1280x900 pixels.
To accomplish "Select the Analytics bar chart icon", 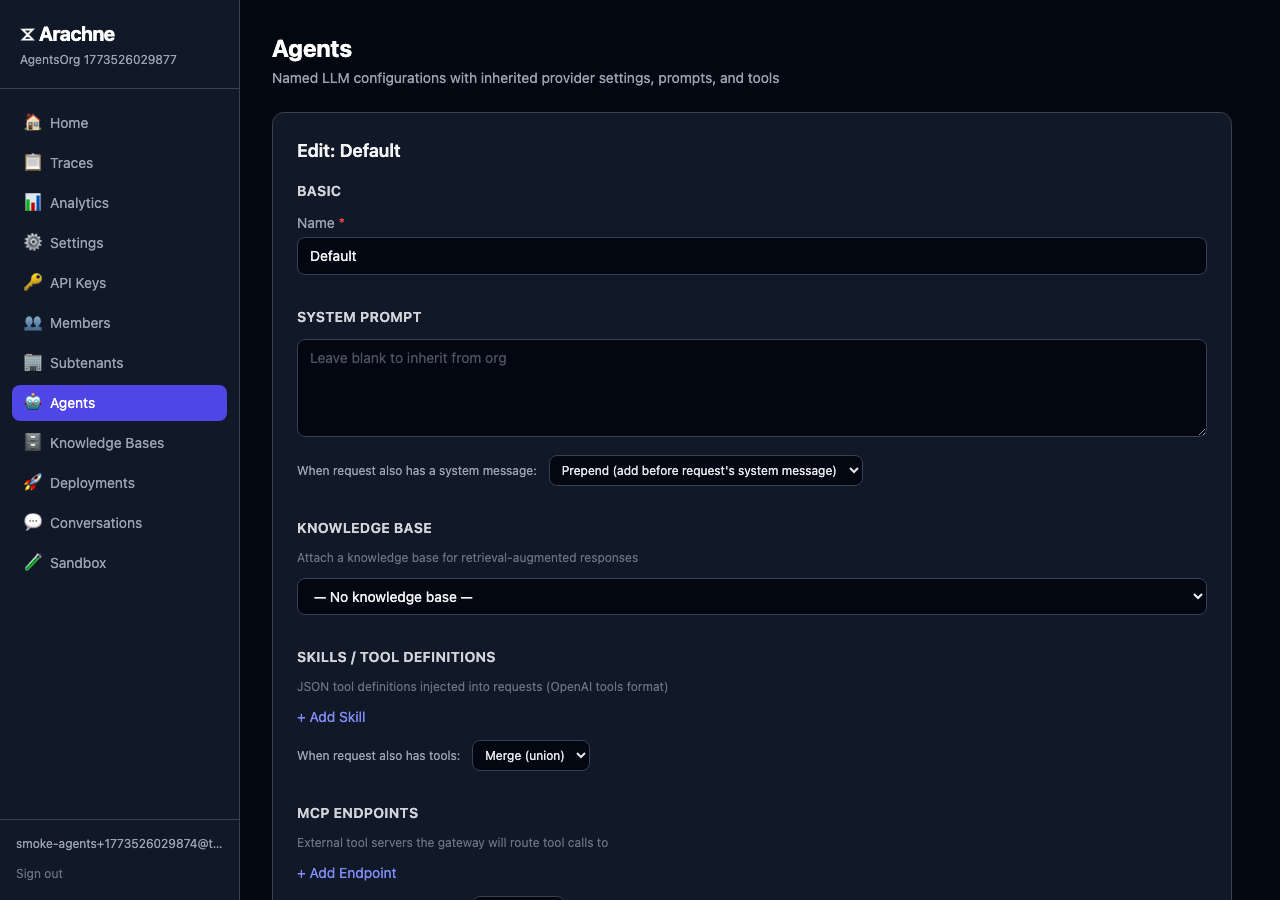I will 33,202.
